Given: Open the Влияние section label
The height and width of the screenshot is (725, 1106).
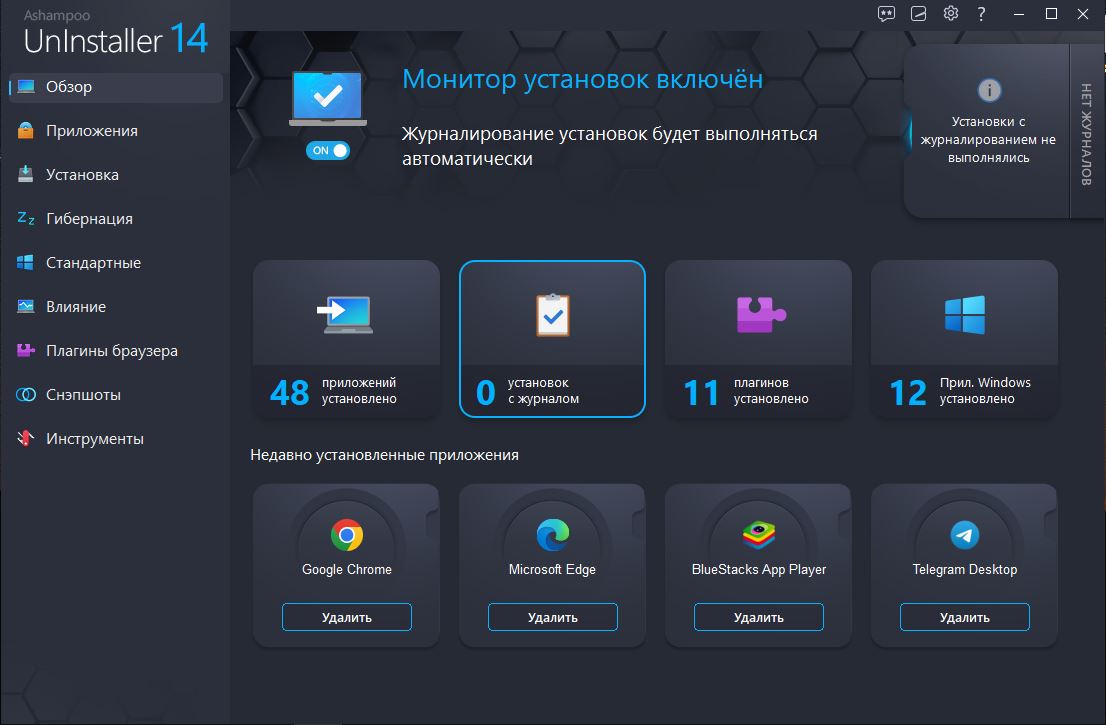Looking at the screenshot, I should click(x=76, y=307).
